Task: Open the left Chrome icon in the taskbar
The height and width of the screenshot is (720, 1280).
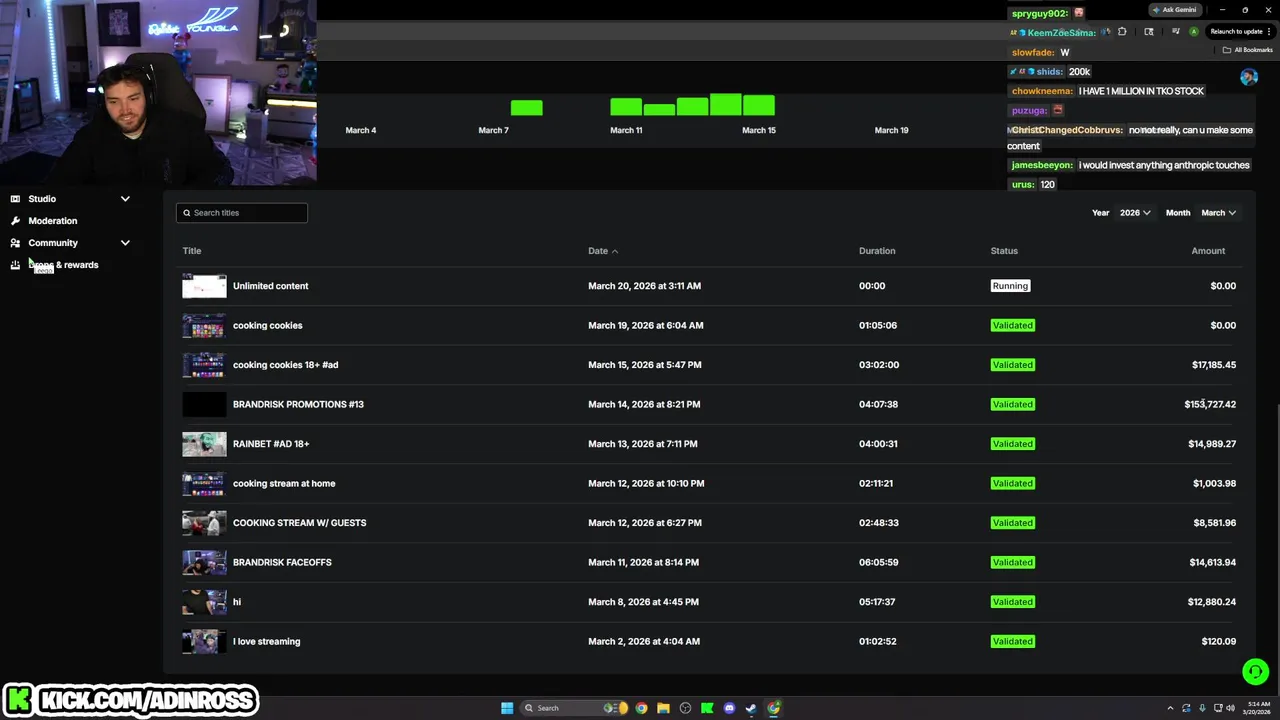Action: pos(641,708)
